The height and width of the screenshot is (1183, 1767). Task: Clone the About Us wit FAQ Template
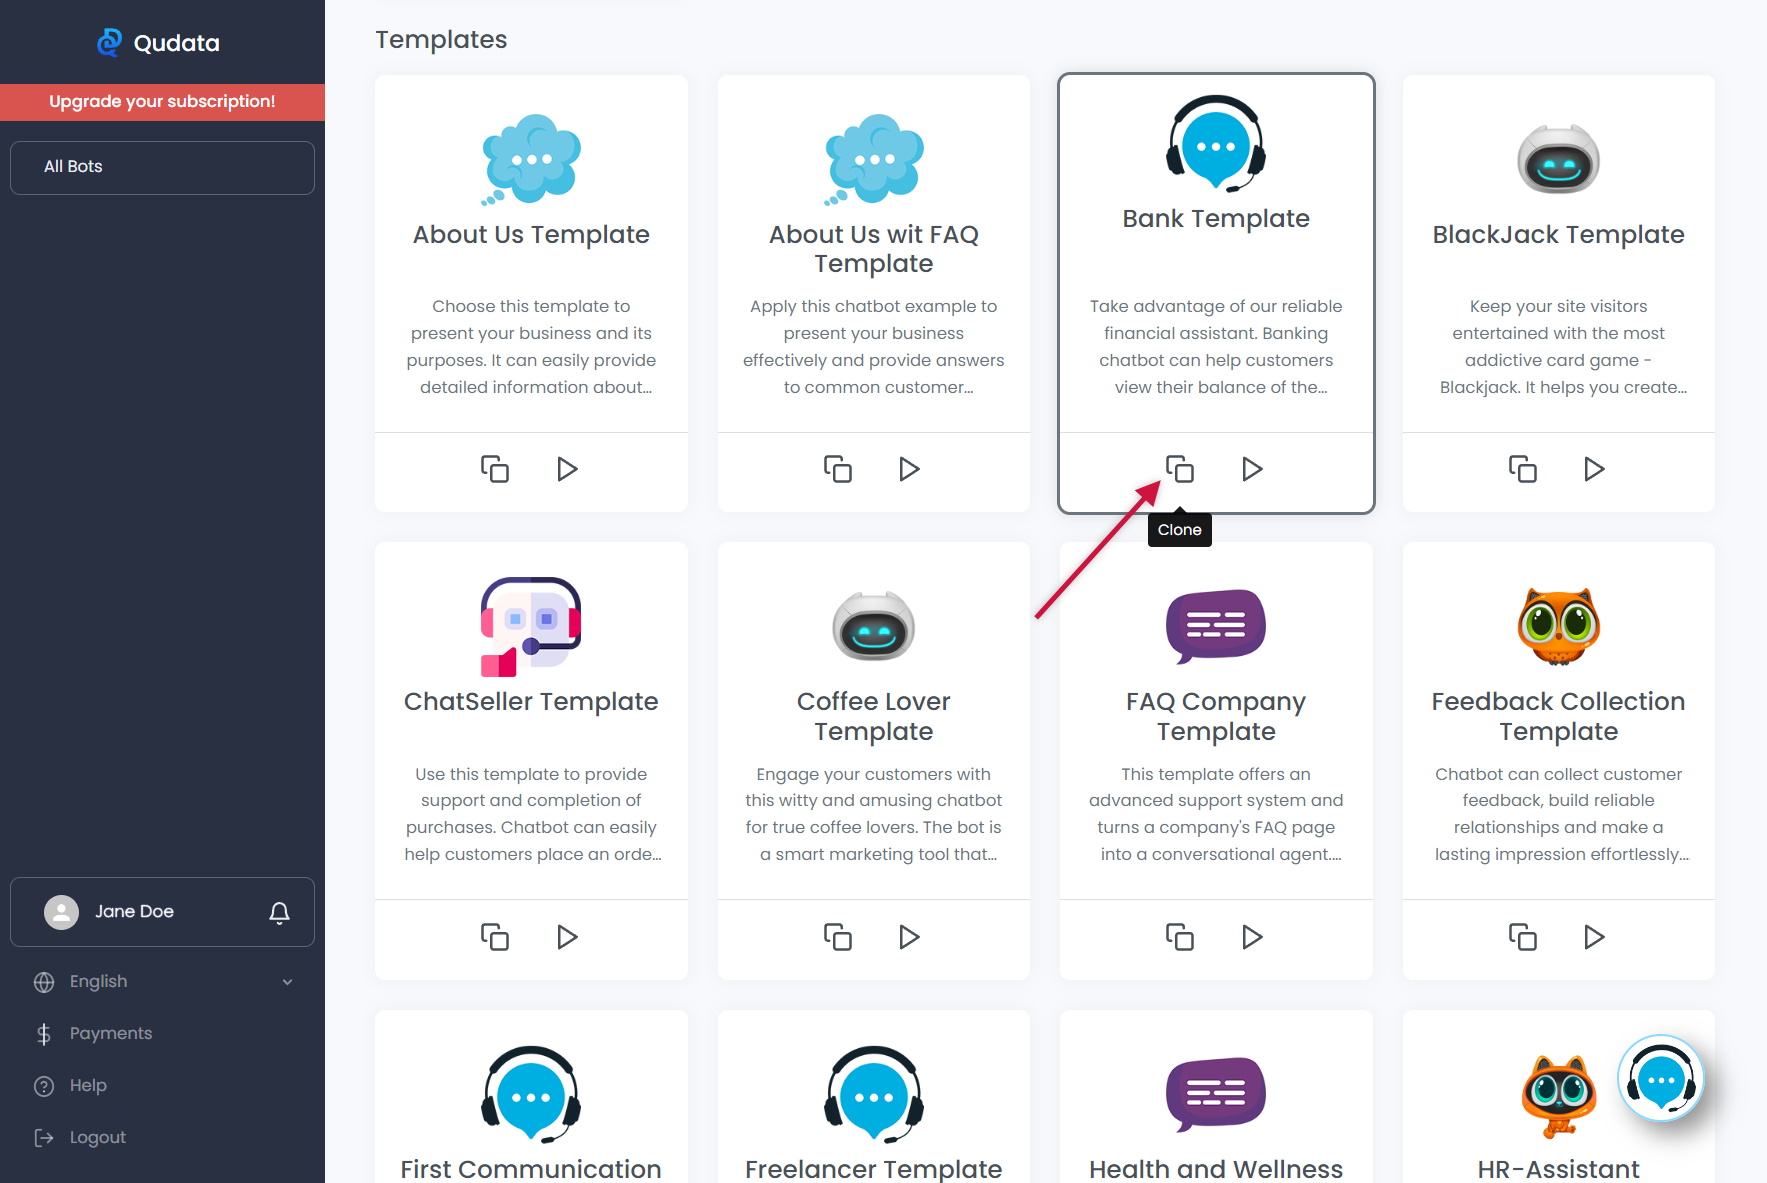(x=838, y=469)
